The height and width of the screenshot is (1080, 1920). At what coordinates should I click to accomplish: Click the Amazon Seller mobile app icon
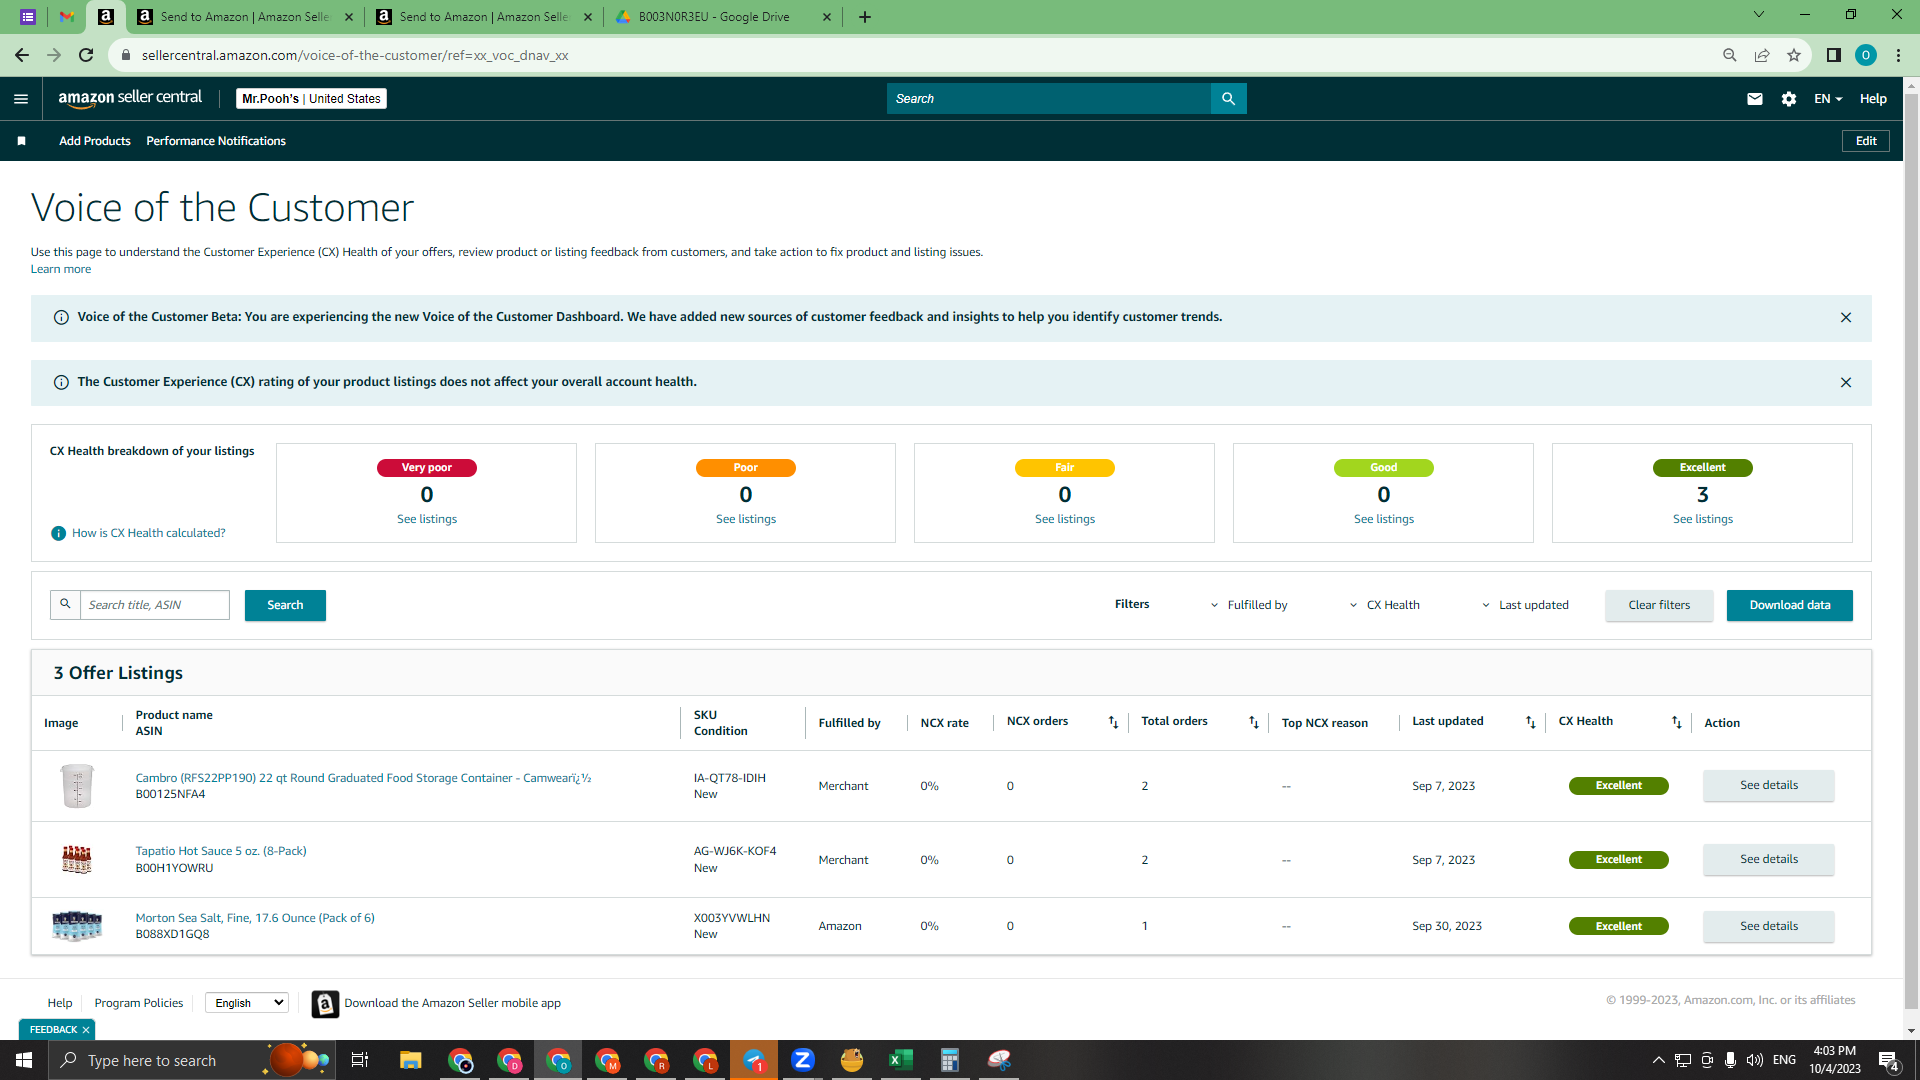tap(325, 1004)
